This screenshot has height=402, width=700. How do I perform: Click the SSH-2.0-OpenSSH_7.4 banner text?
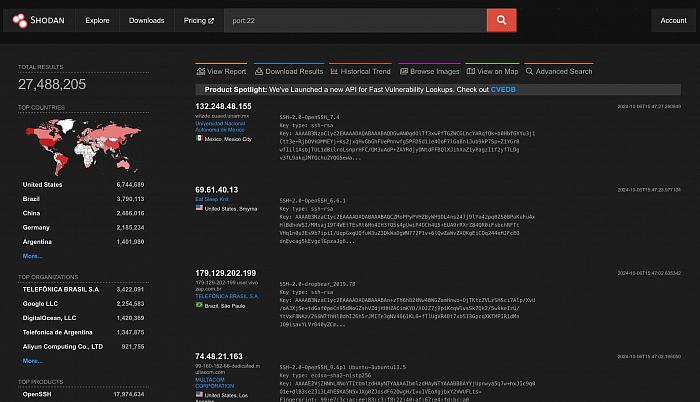click(309, 117)
